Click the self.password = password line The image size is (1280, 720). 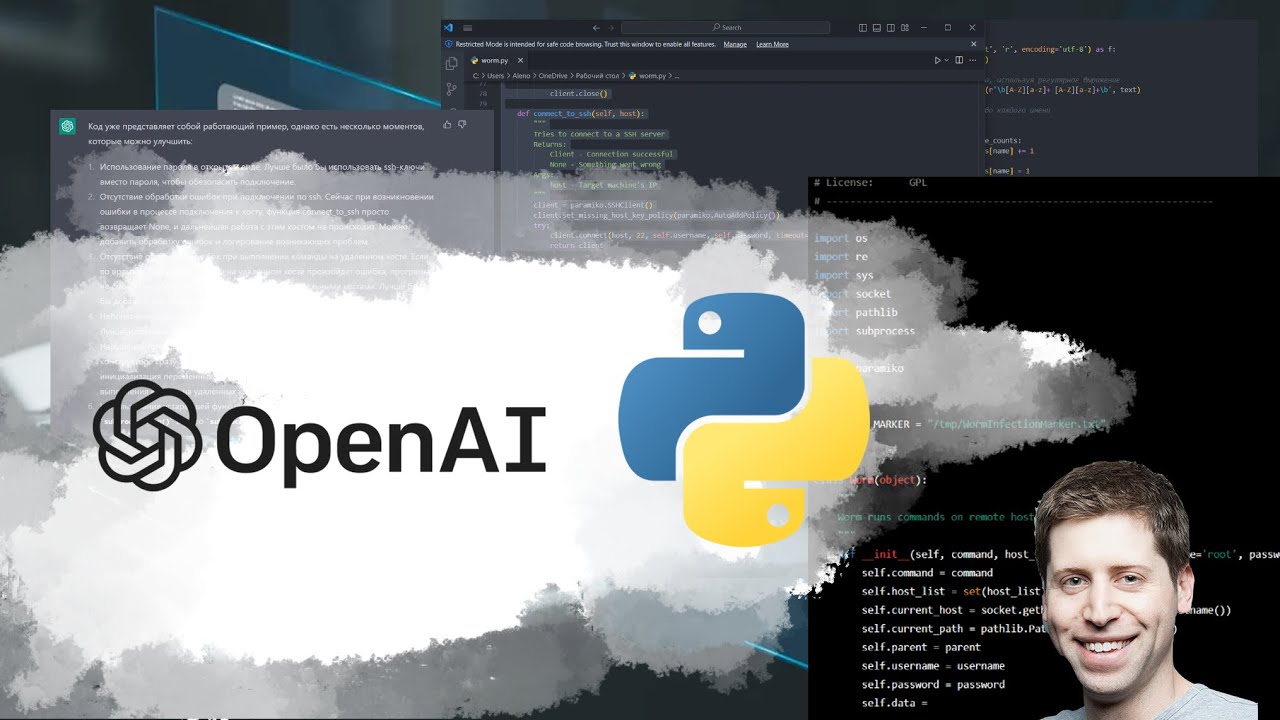[x=933, y=685]
